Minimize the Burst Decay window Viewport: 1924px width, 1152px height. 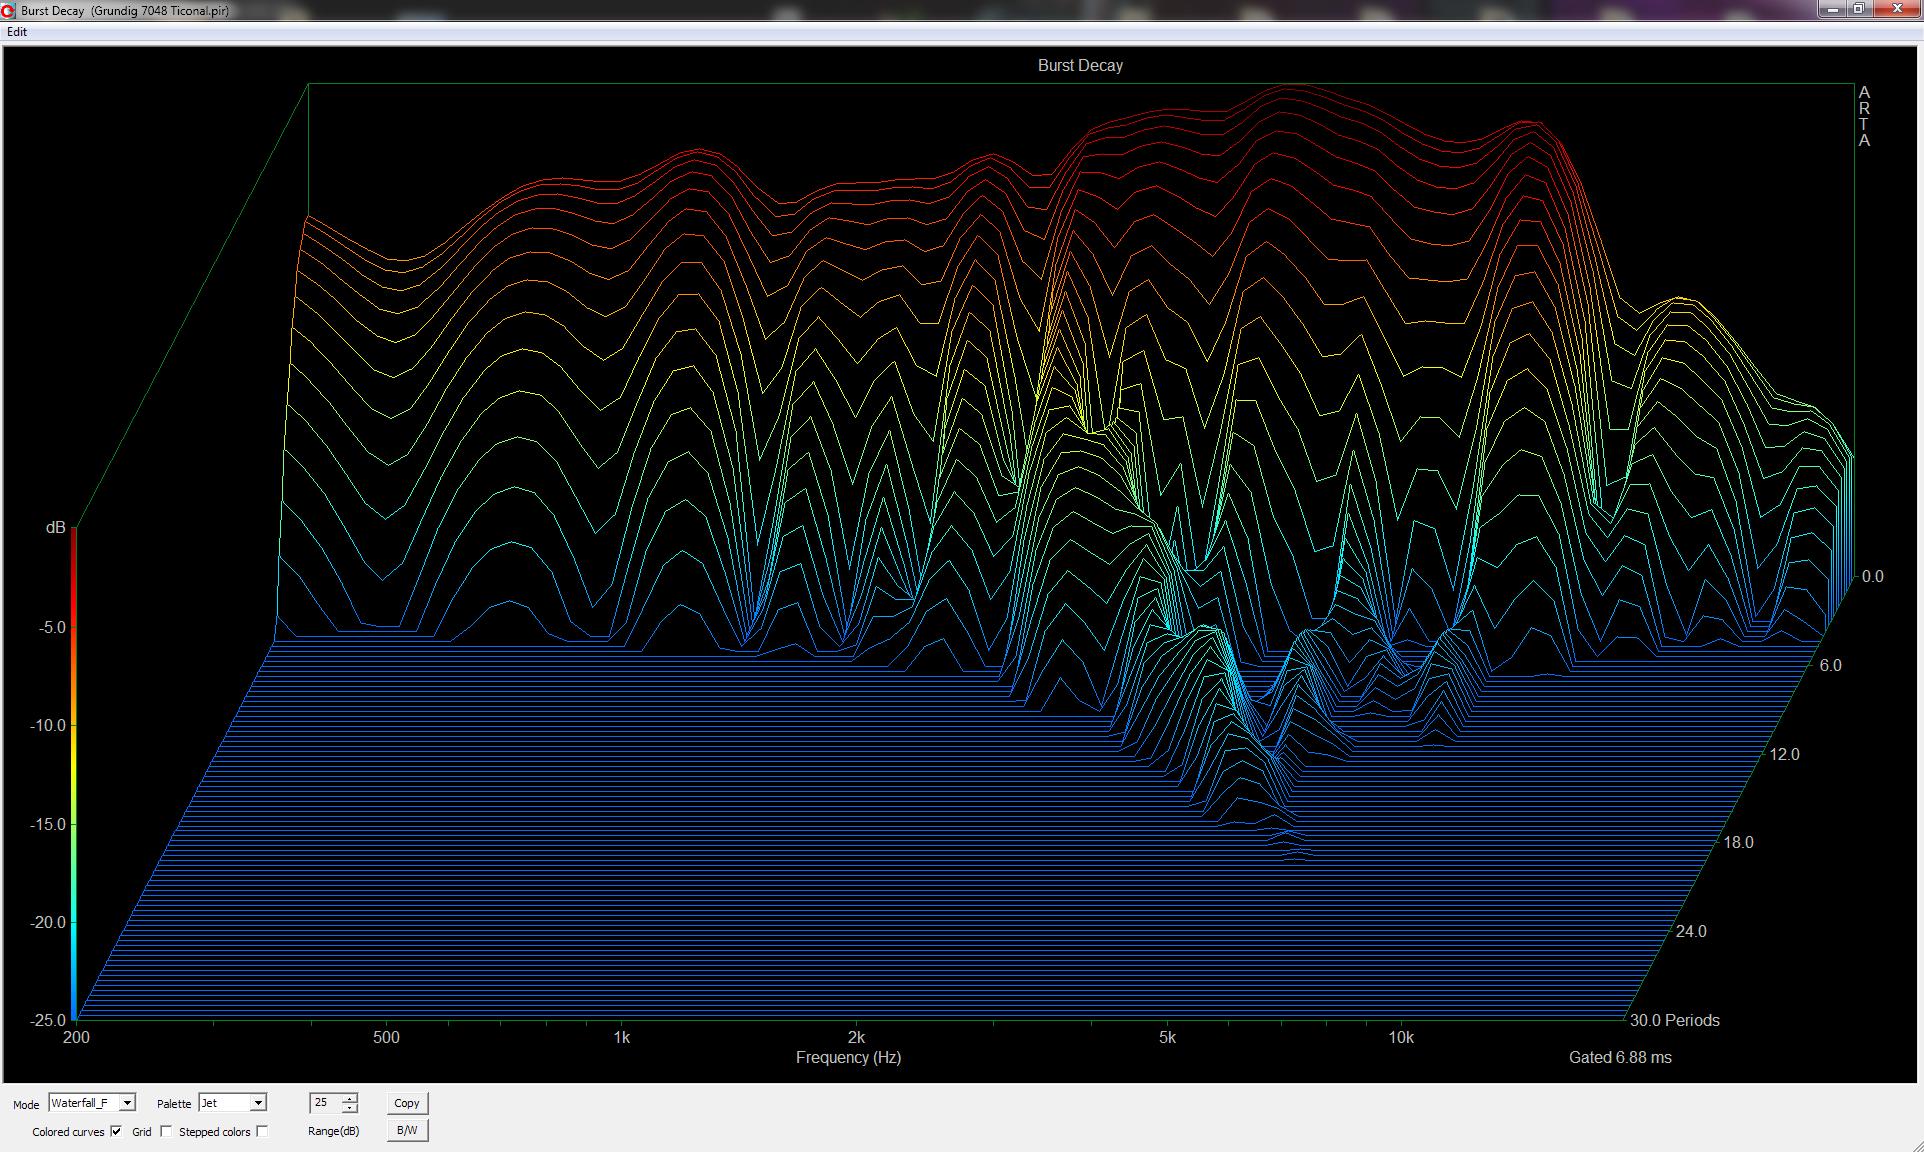(x=1831, y=9)
